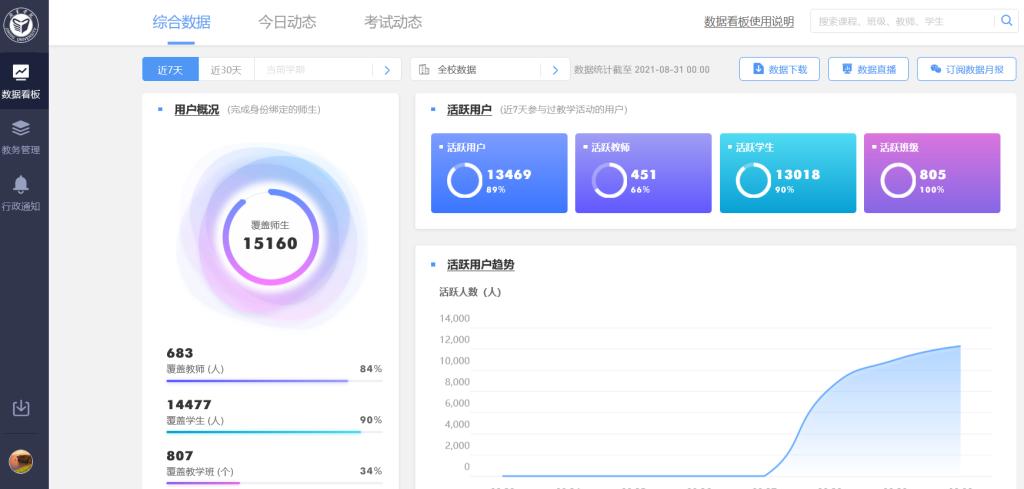1024x489 pixels.
Task: Open the 数据看板 dashboard sidebar icon
Action: pos(21,72)
